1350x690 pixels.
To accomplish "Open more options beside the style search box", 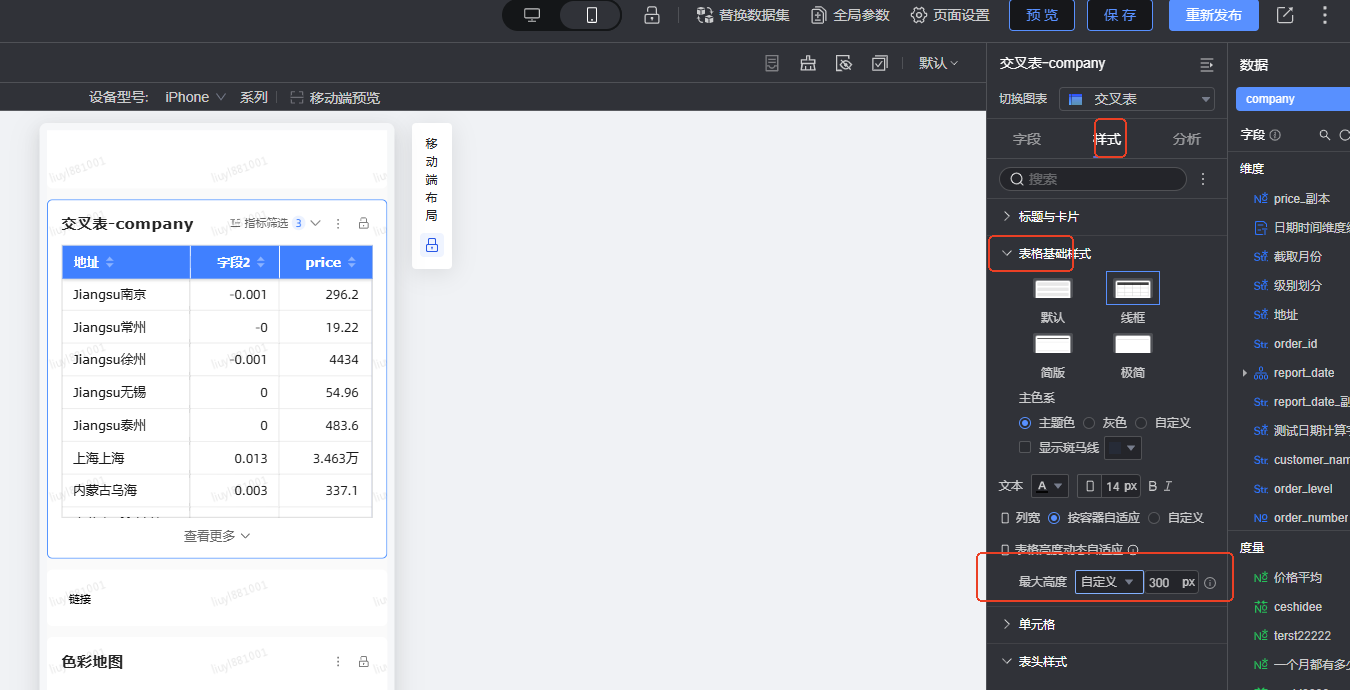I will coord(1203,179).
